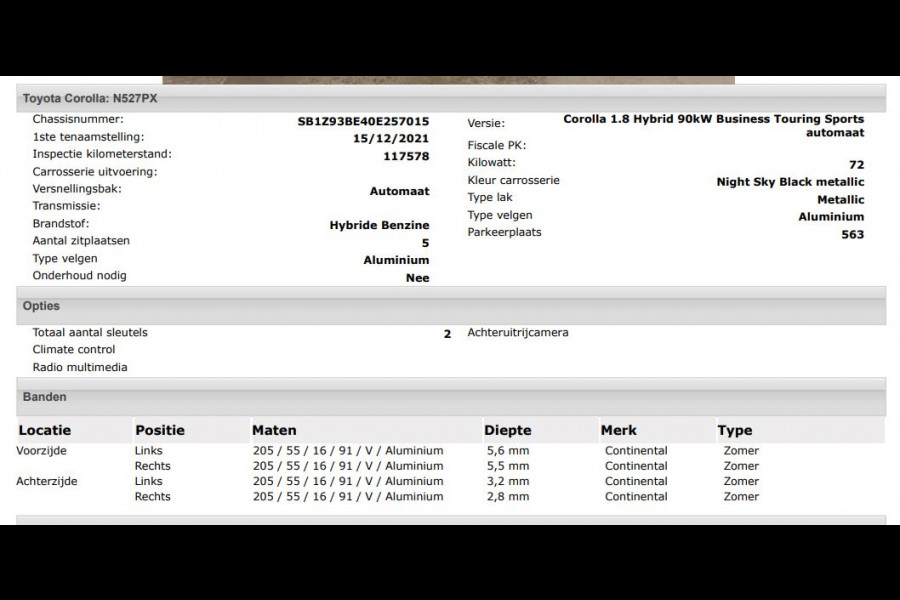Select the Hybride Benzine fuel value
This screenshot has width=900, height=600.
[379, 225]
